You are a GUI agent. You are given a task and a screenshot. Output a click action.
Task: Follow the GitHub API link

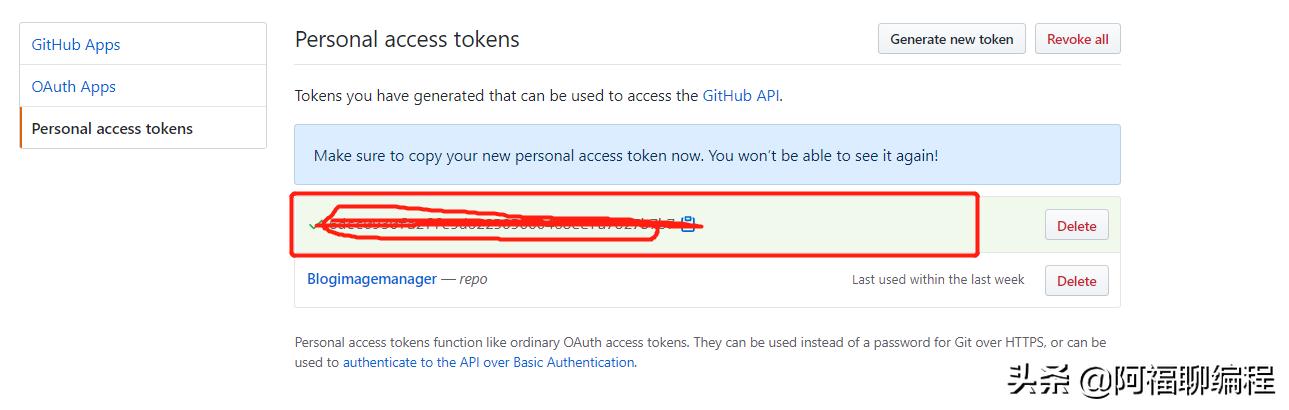click(x=740, y=96)
